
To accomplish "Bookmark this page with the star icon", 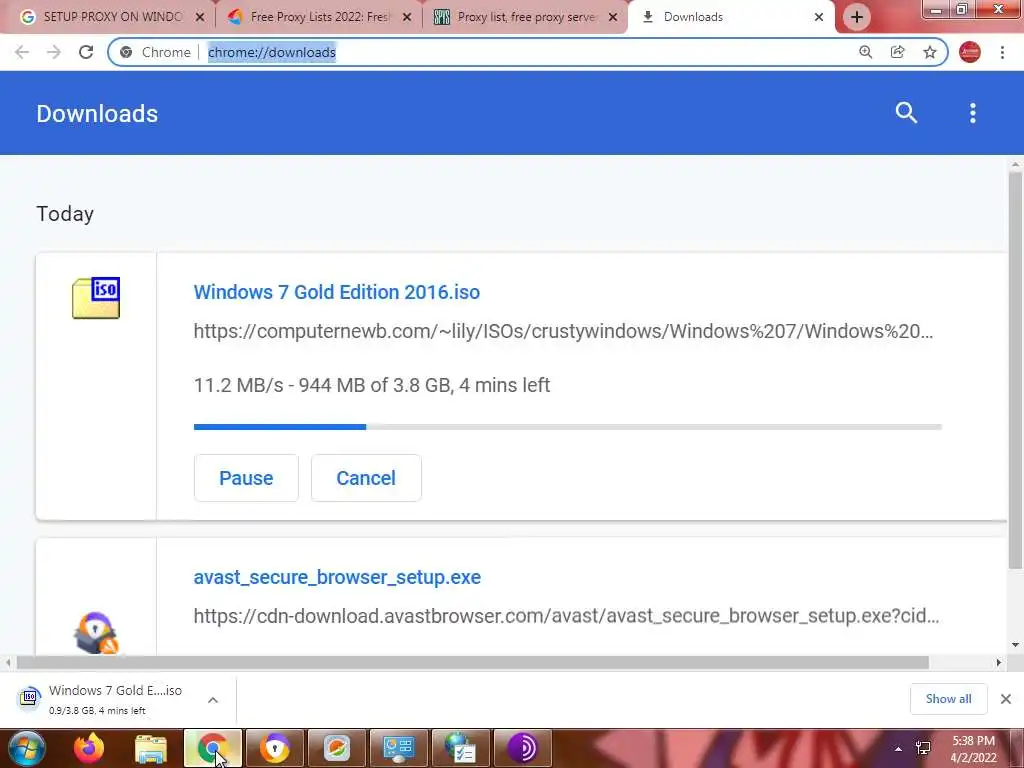I will pyautogui.click(x=929, y=52).
